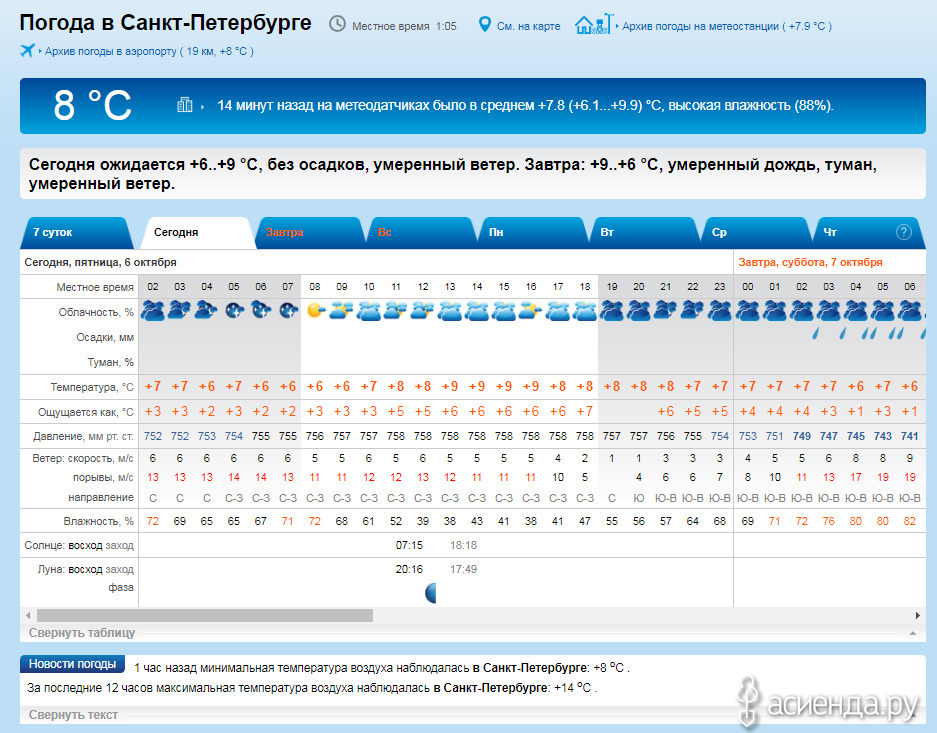Image resolution: width=937 pixels, height=733 pixels.
Task: Click the cloud icon at hour 18
Action: (585, 311)
